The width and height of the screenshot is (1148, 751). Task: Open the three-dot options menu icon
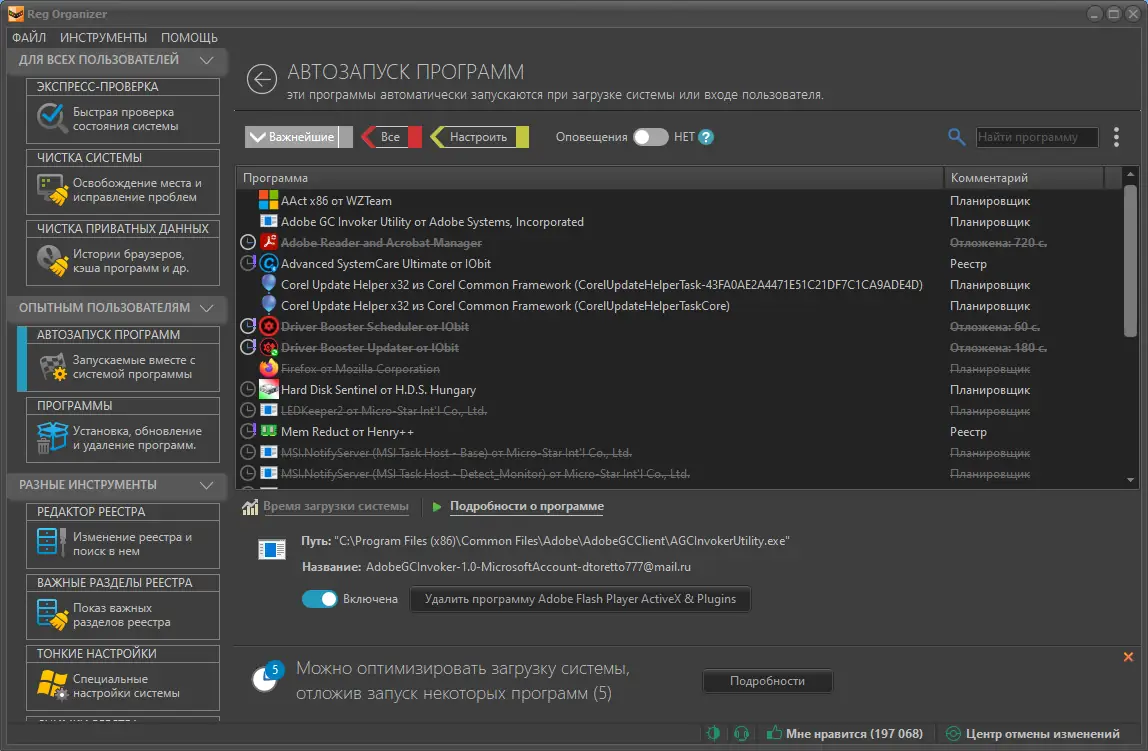(x=1116, y=137)
